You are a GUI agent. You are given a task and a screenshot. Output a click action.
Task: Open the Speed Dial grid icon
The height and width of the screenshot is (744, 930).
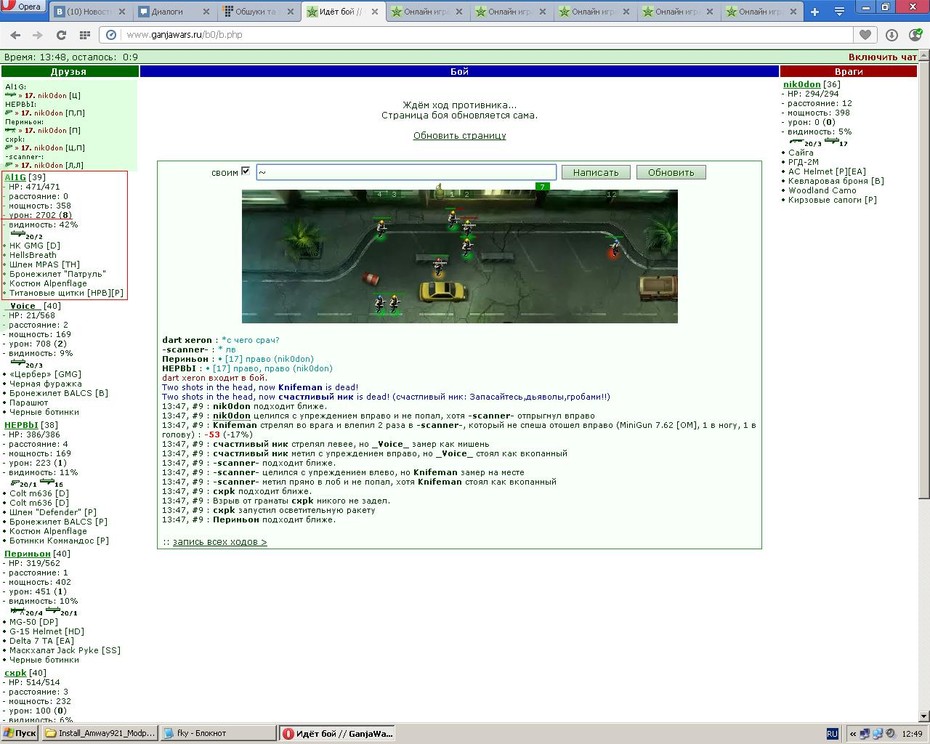coord(85,35)
